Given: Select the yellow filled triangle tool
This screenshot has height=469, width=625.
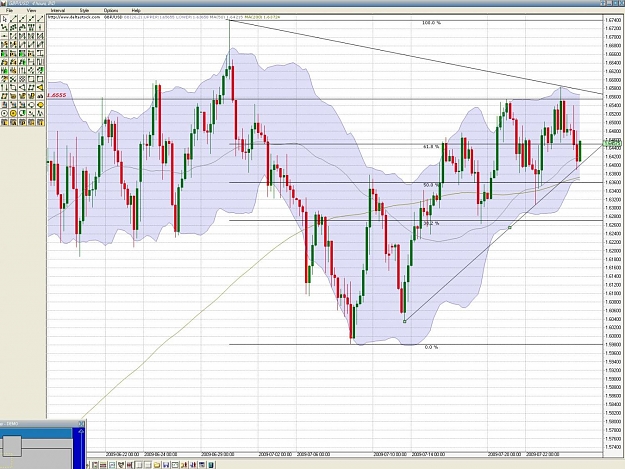Looking at the screenshot, I should coord(40,88).
